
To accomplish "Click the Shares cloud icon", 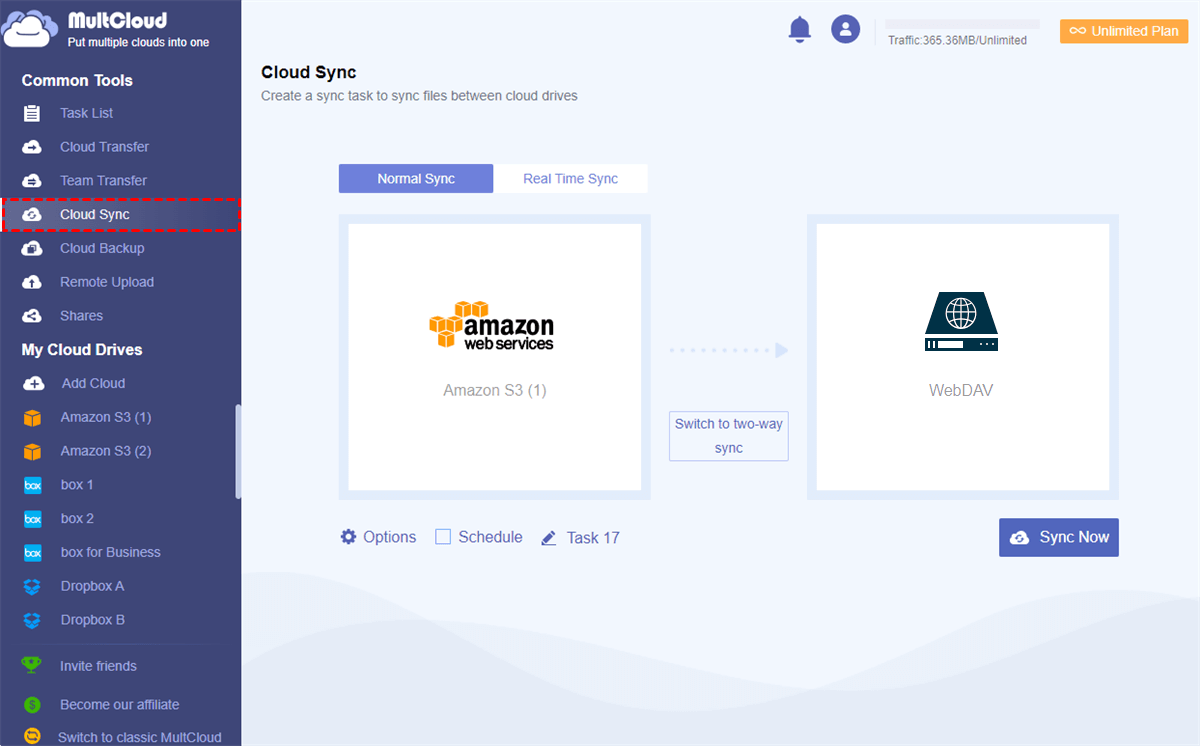I will tap(32, 316).
